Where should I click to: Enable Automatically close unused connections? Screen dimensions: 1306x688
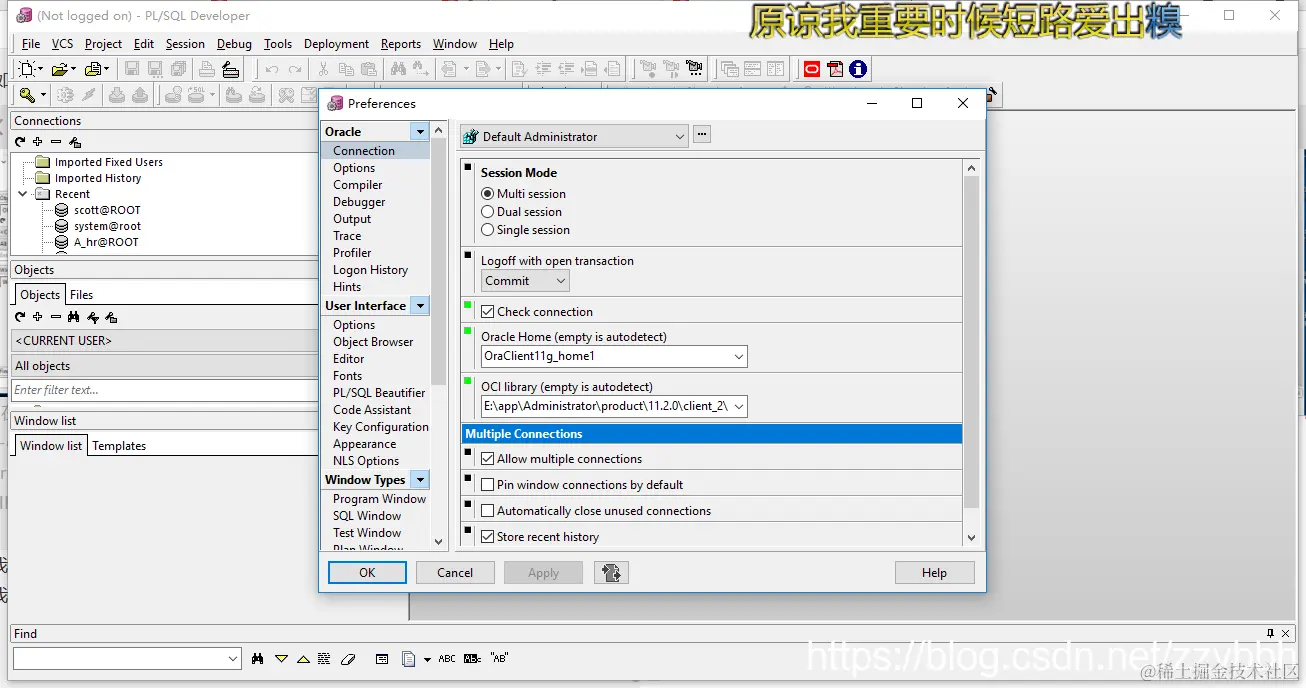(x=488, y=511)
